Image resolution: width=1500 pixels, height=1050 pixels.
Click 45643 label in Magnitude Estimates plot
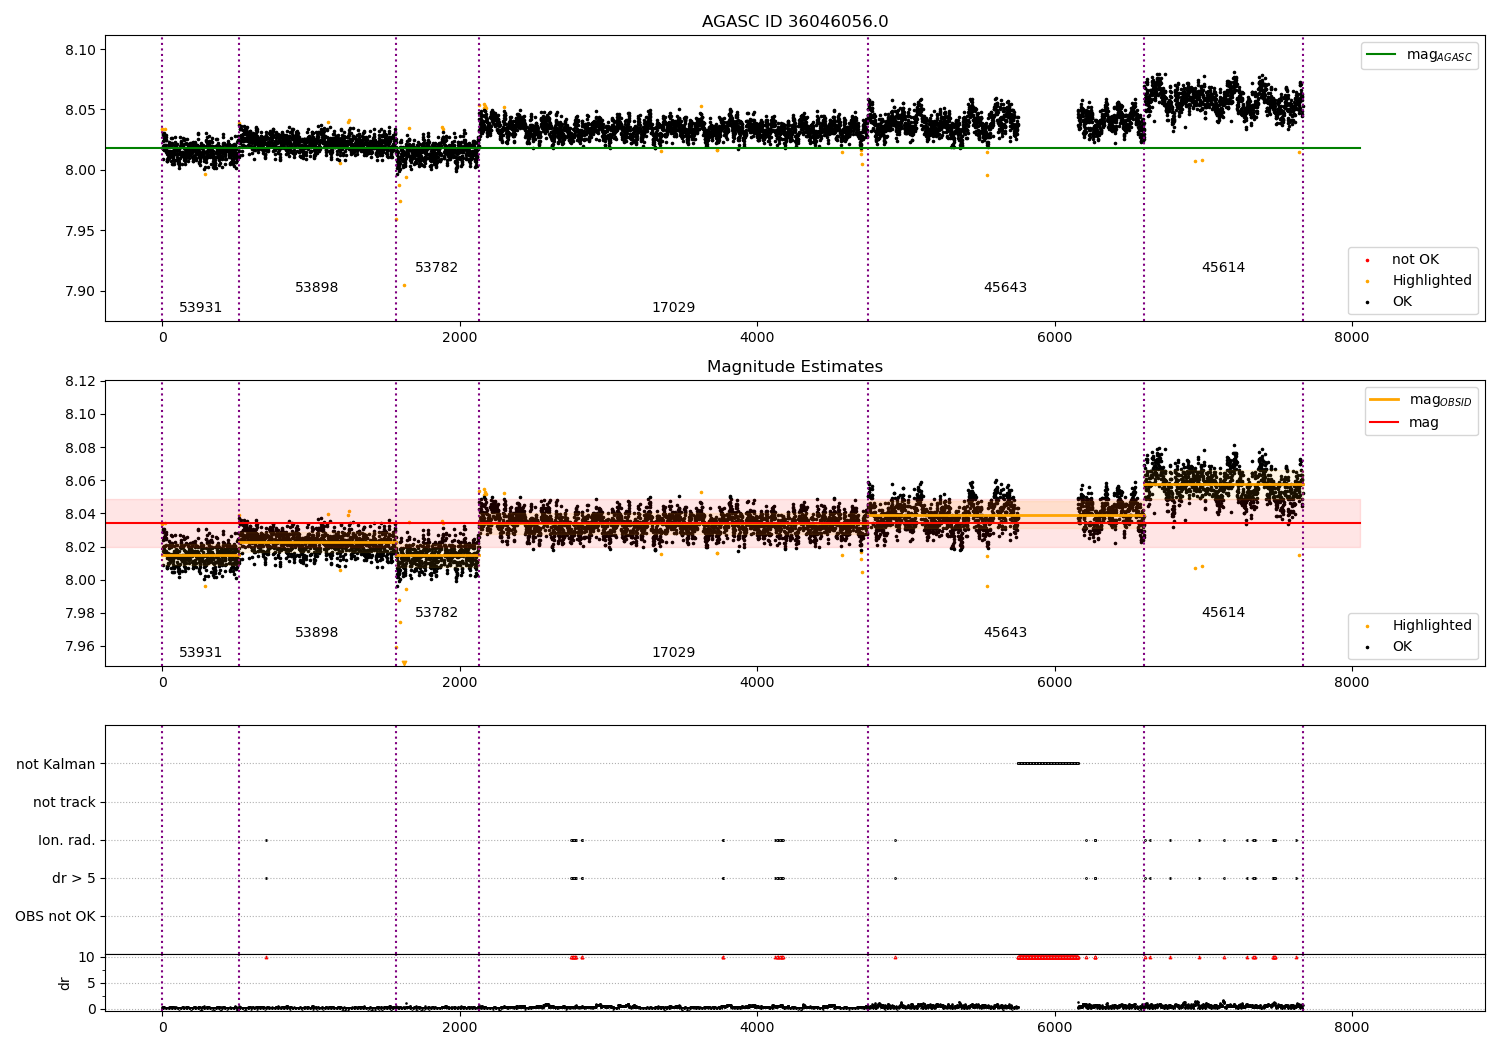click(1006, 633)
